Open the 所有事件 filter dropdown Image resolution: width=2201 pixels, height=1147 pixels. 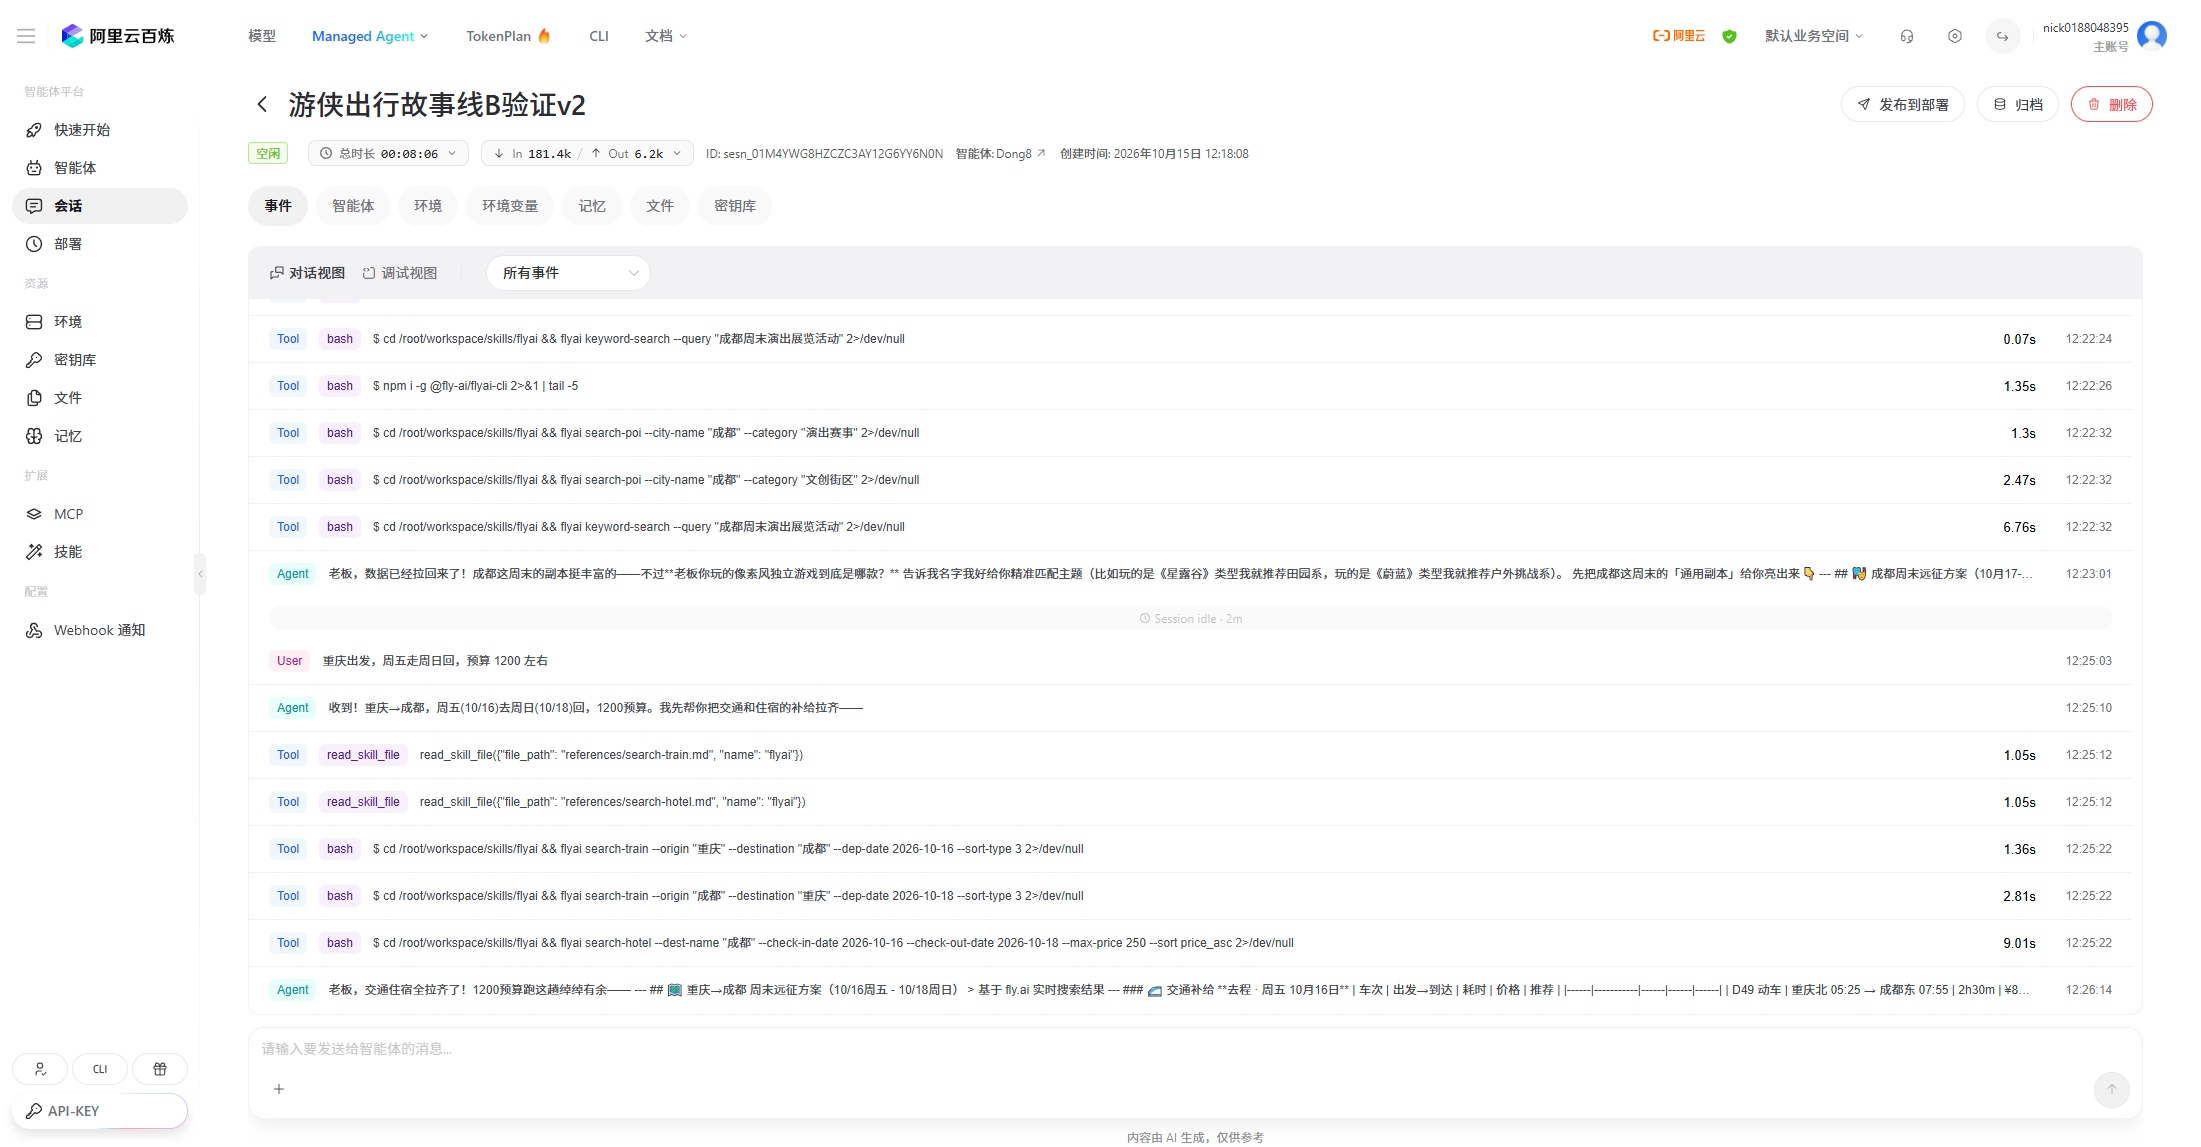(x=568, y=273)
